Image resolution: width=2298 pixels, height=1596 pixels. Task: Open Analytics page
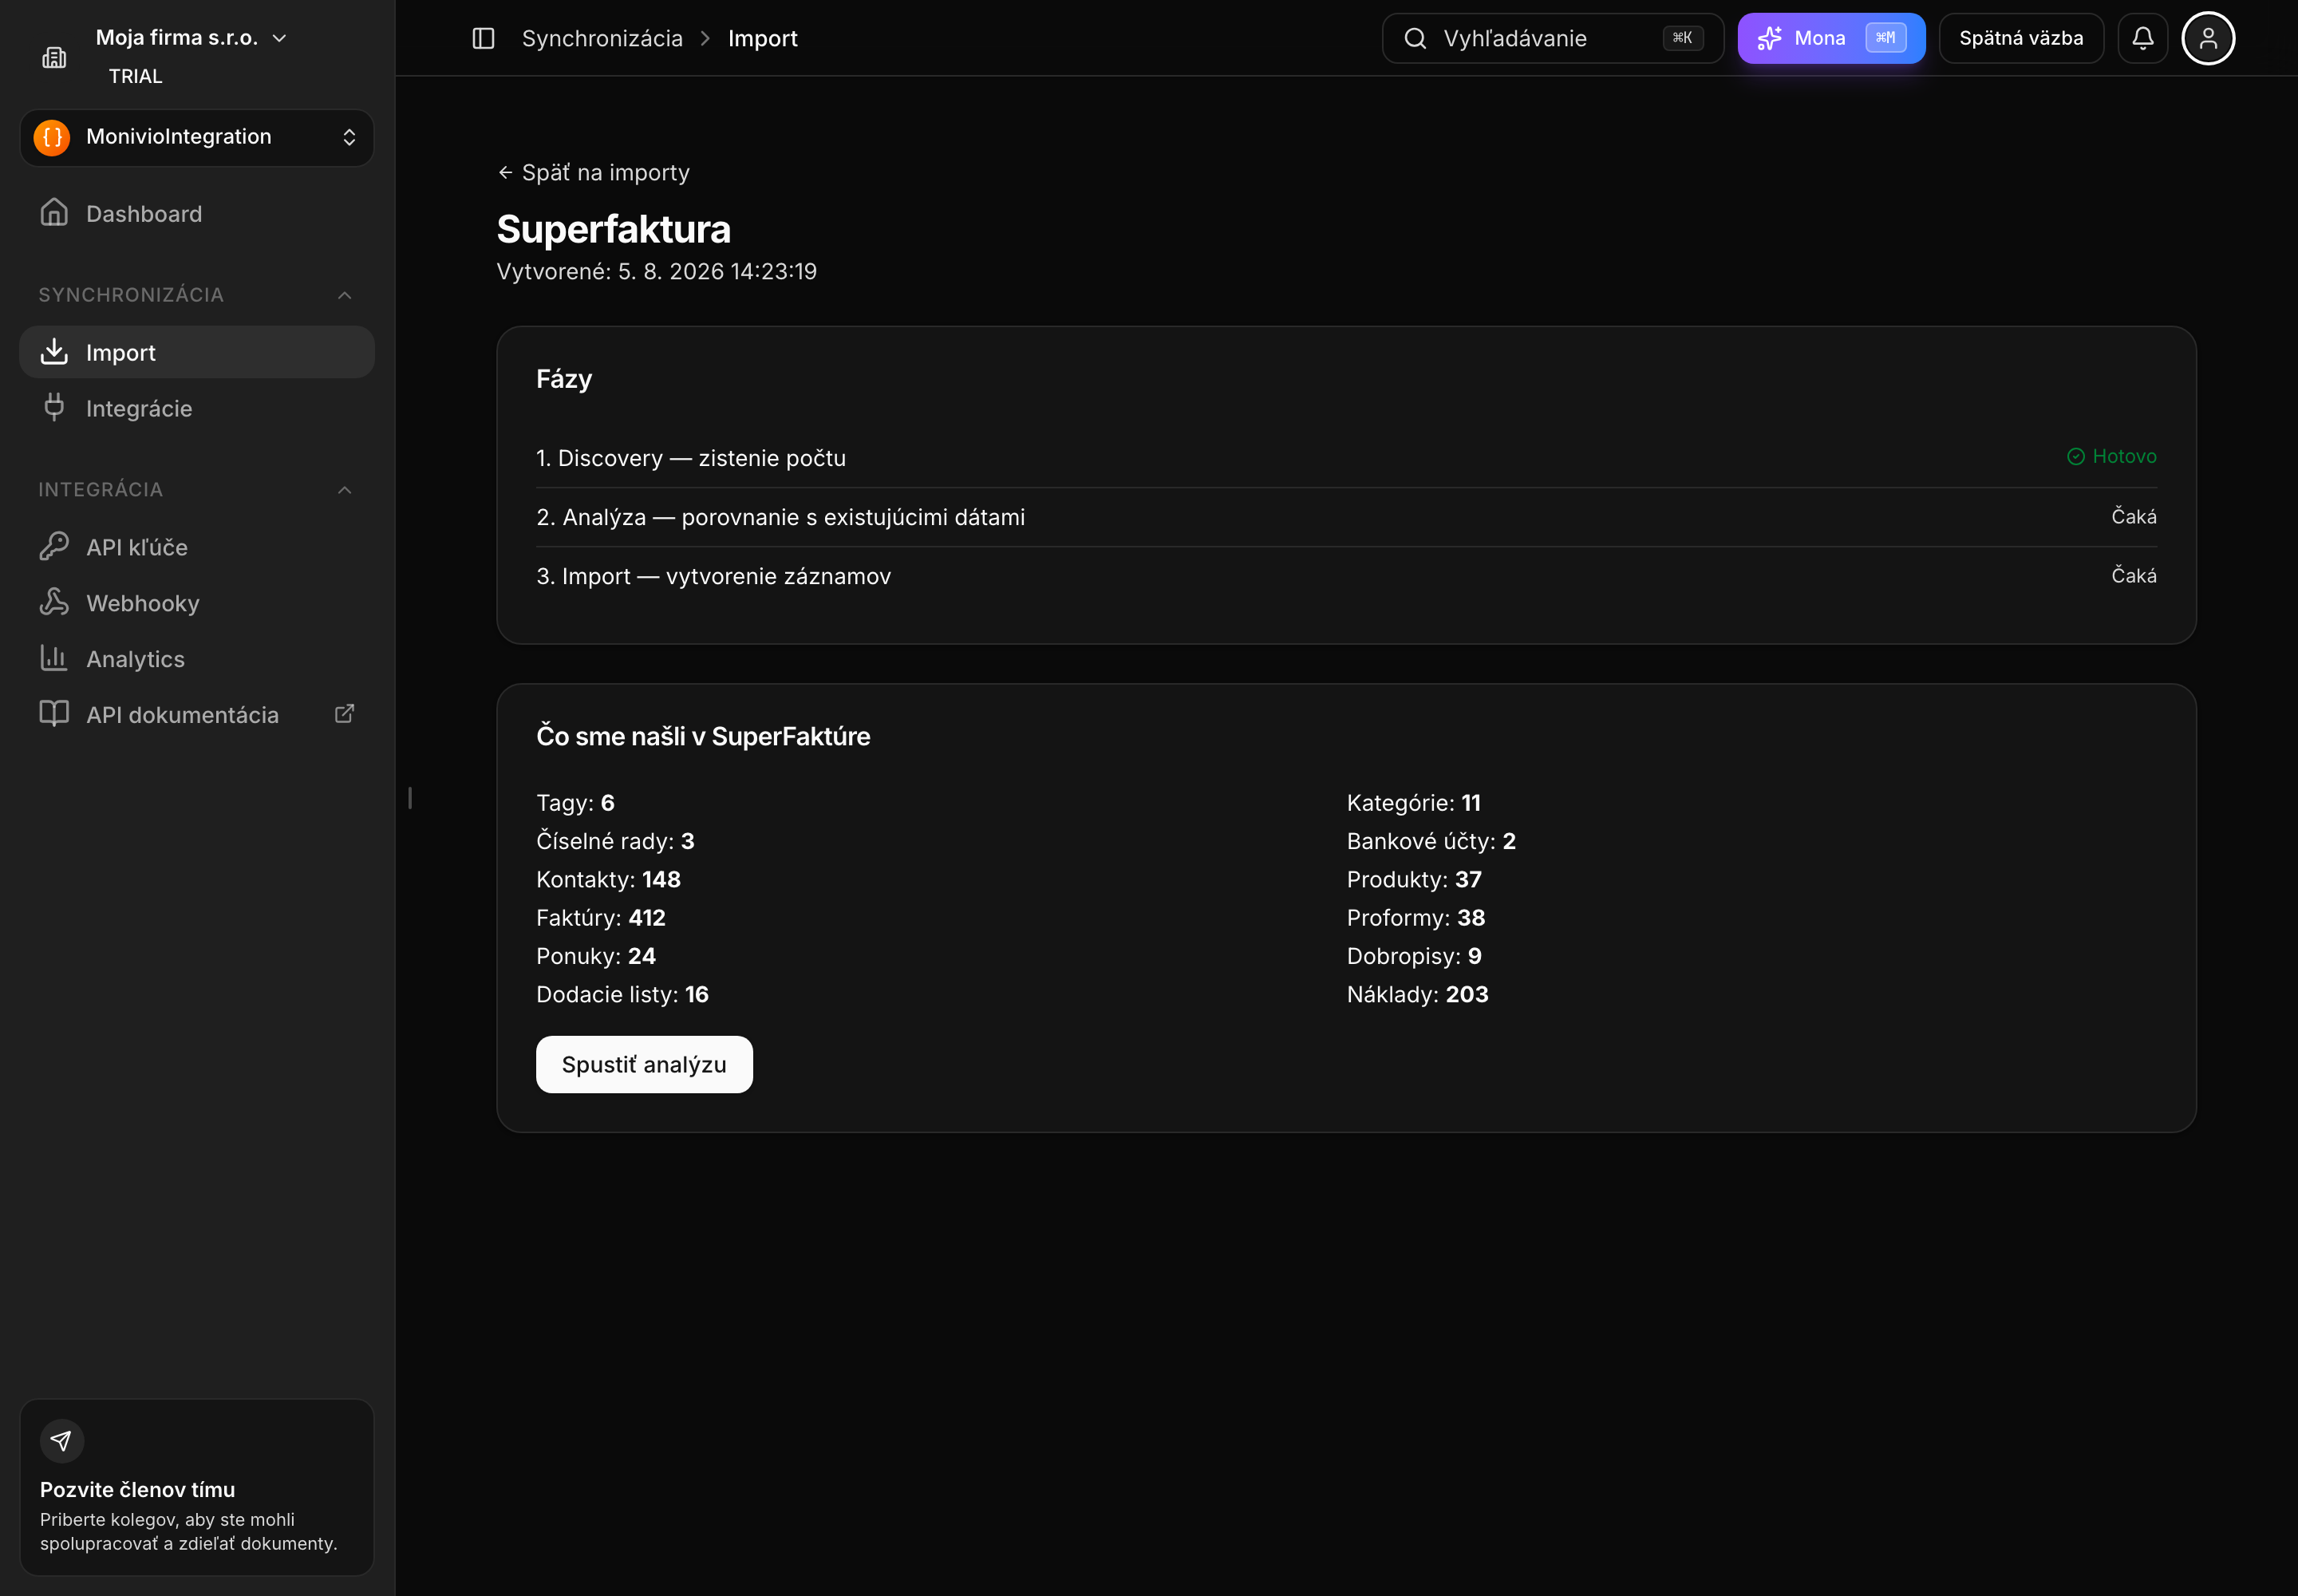(x=197, y=658)
